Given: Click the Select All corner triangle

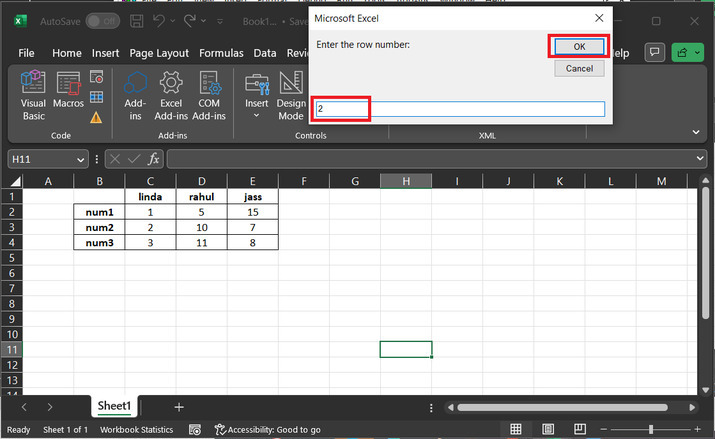Looking at the screenshot, I should pyautogui.click(x=16, y=181).
